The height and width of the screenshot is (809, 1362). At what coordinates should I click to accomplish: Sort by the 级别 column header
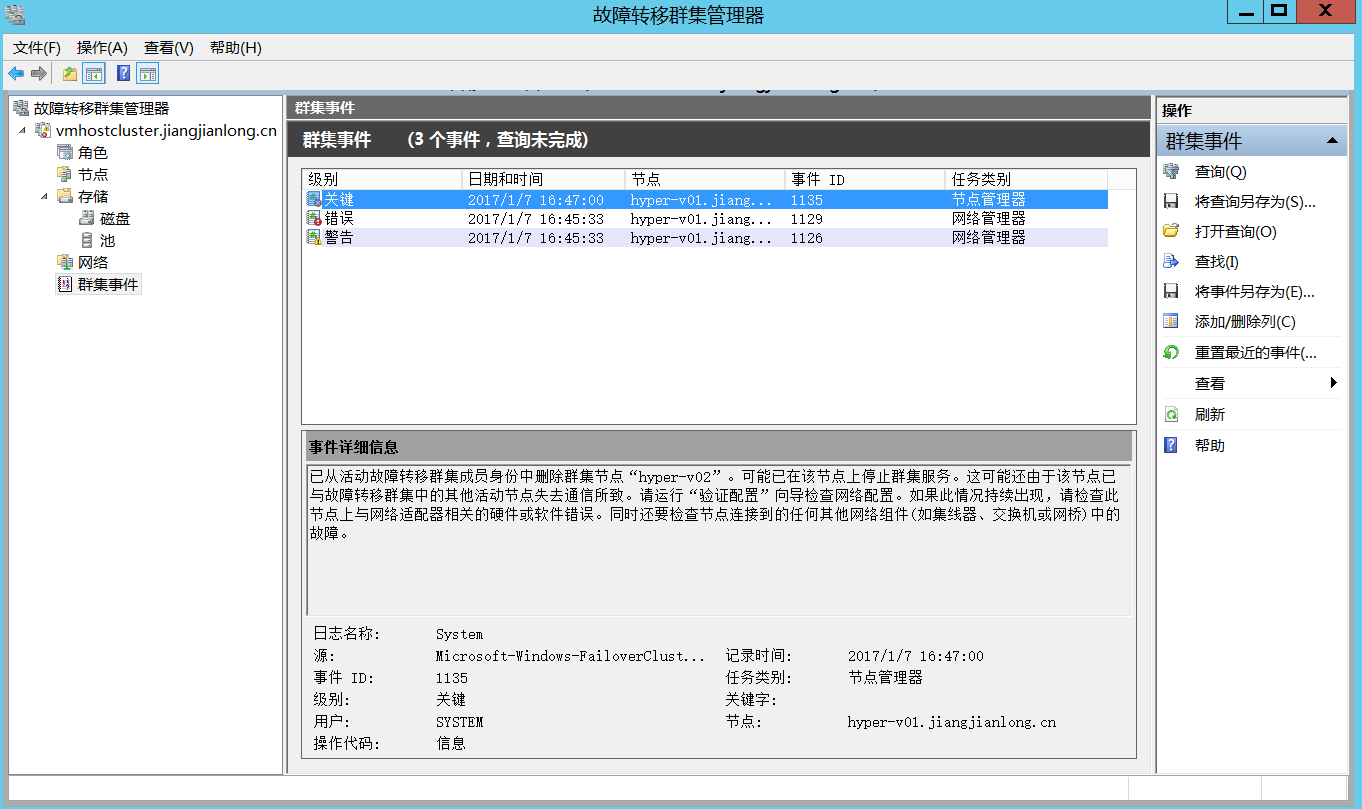(x=382, y=179)
